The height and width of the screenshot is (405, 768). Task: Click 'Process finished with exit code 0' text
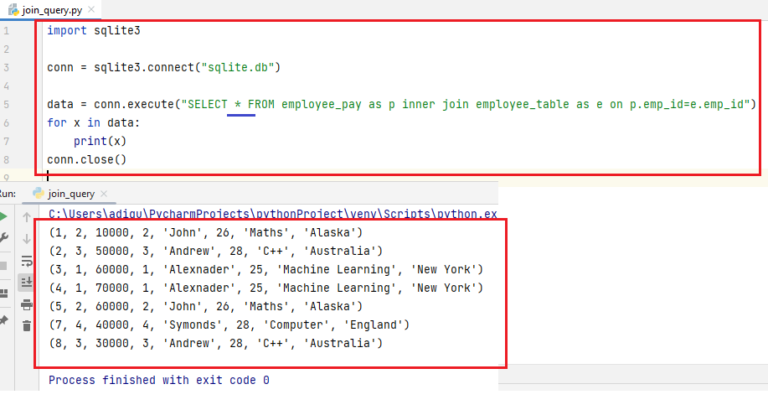(159, 380)
